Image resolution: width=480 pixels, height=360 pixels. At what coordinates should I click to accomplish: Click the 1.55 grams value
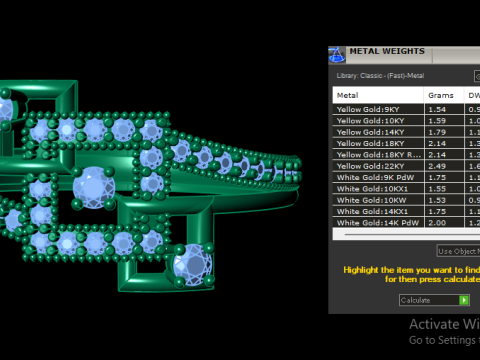pos(437,189)
